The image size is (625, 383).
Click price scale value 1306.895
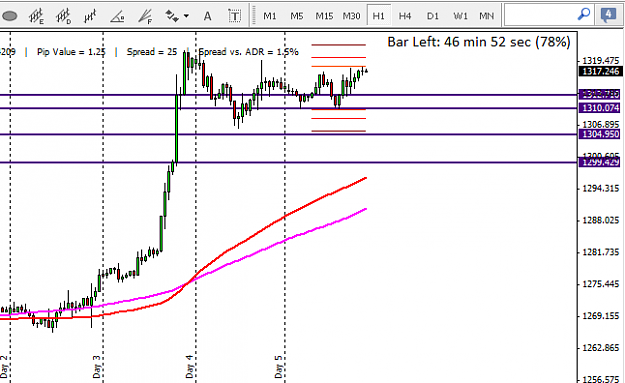pyautogui.click(x=601, y=125)
